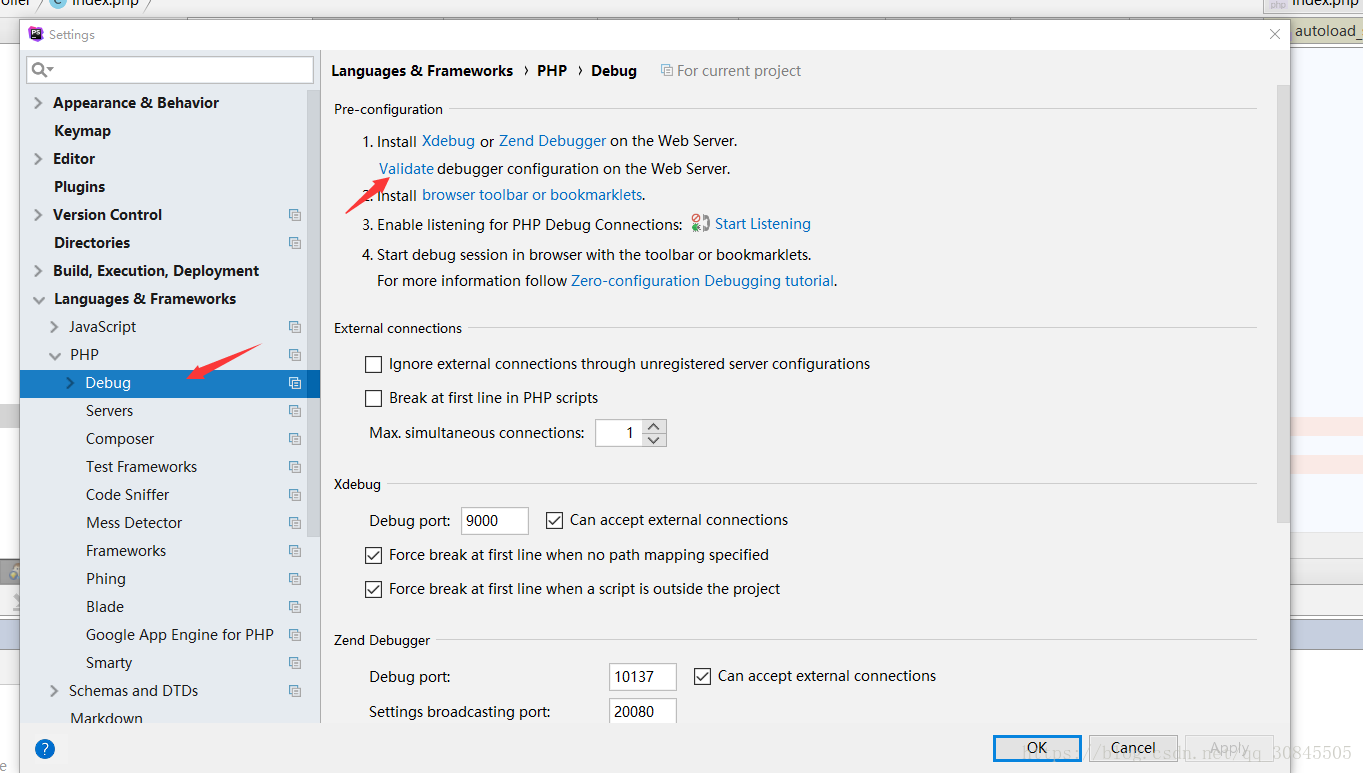
Task: Decrease max simultaneous connections stepper
Action: click(x=654, y=440)
